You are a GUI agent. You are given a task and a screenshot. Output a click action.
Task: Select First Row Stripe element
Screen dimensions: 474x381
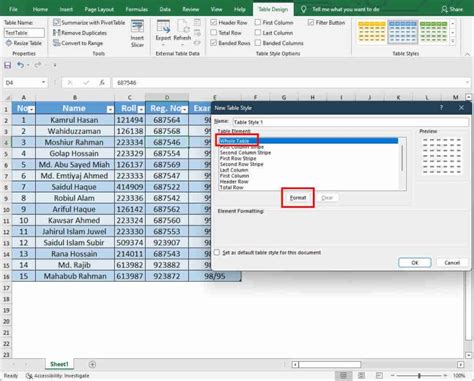coord(238,158)
